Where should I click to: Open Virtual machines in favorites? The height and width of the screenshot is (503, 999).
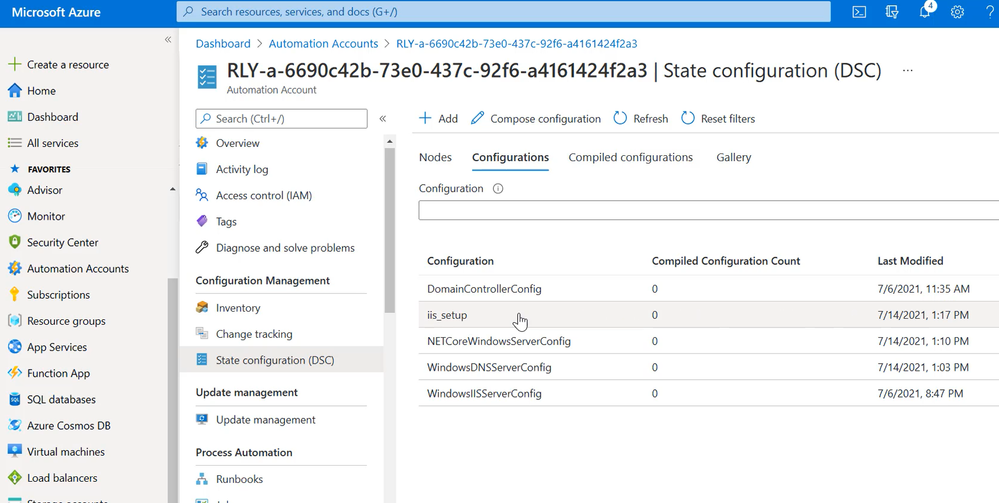coord(66,451)
